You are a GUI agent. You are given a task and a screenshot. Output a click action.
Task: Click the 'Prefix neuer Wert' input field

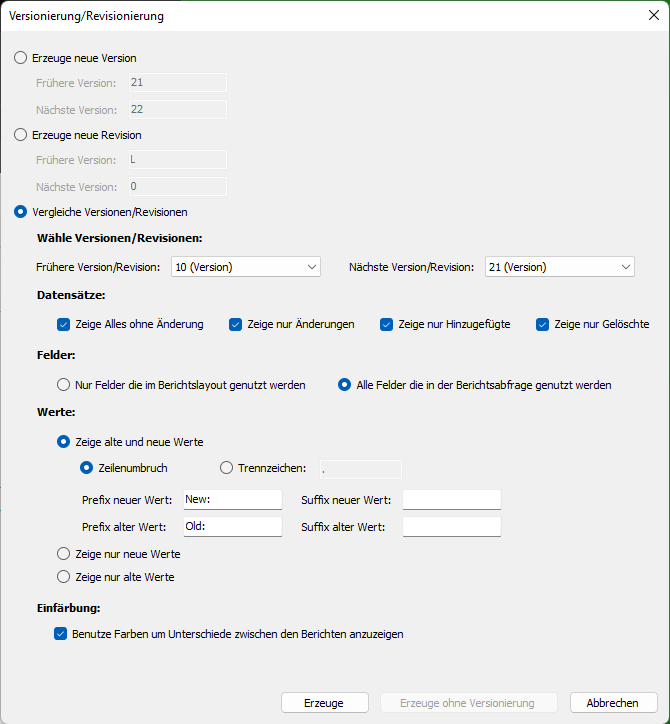coord(232,500)
